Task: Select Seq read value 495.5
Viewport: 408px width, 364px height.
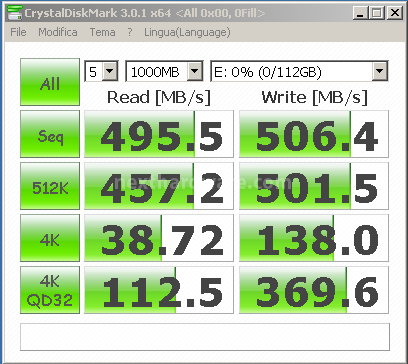Action: (x=159, y=134)
